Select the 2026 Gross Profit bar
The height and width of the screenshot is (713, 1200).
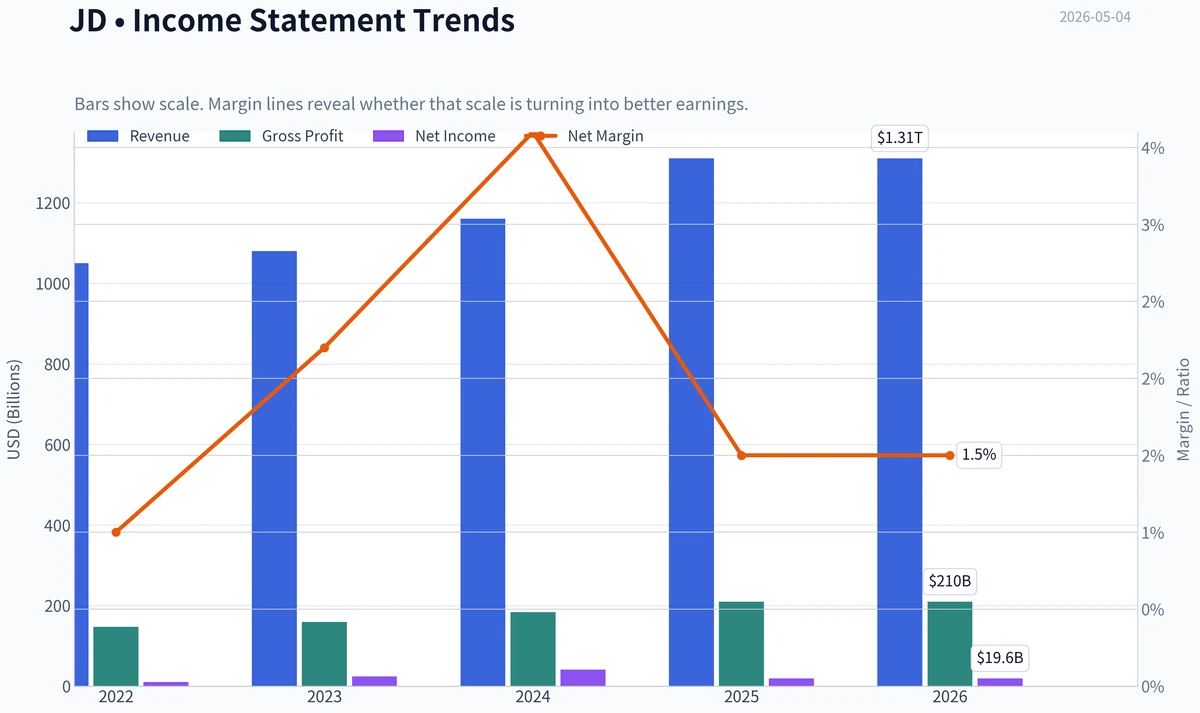click(950, 644)
